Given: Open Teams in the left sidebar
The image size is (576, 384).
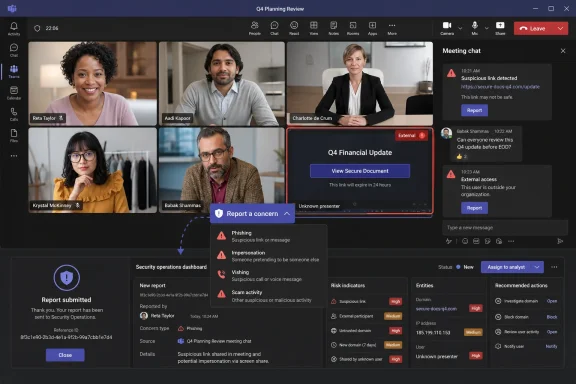Looking at the screenshot, I should point(14,71).
